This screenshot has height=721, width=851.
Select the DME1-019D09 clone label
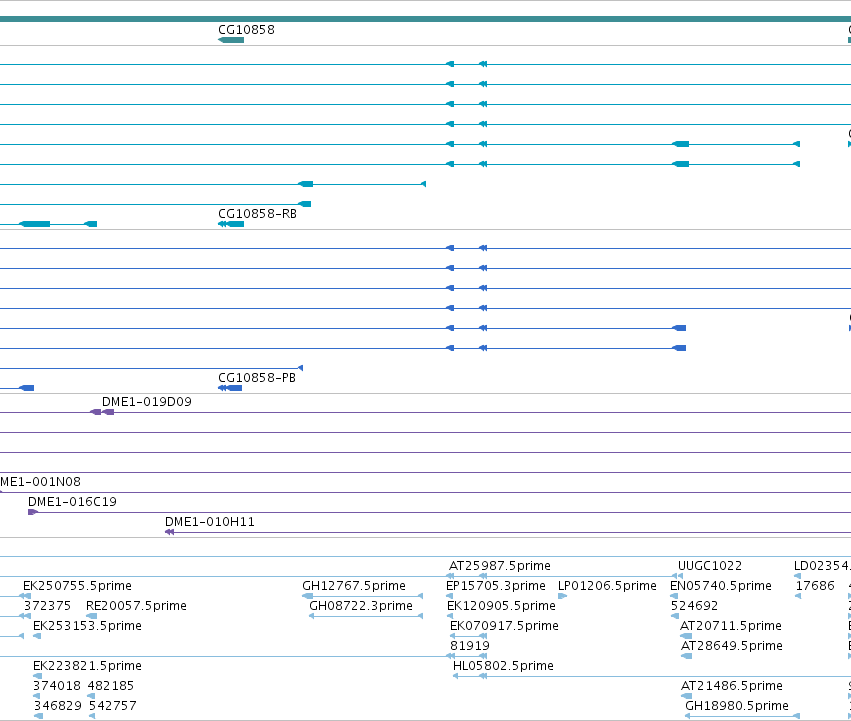(x=147, y=402)
